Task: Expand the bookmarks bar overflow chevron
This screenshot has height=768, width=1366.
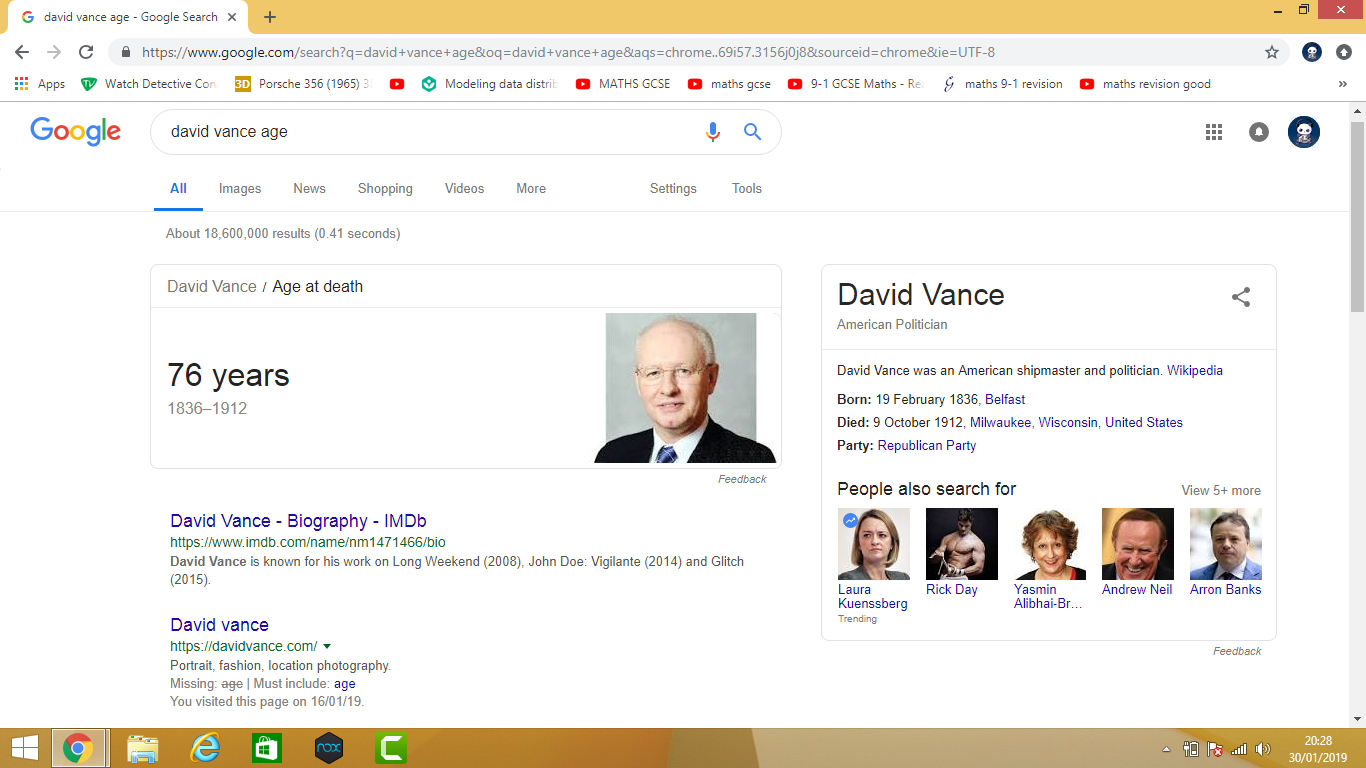Action: point(1342,84)
